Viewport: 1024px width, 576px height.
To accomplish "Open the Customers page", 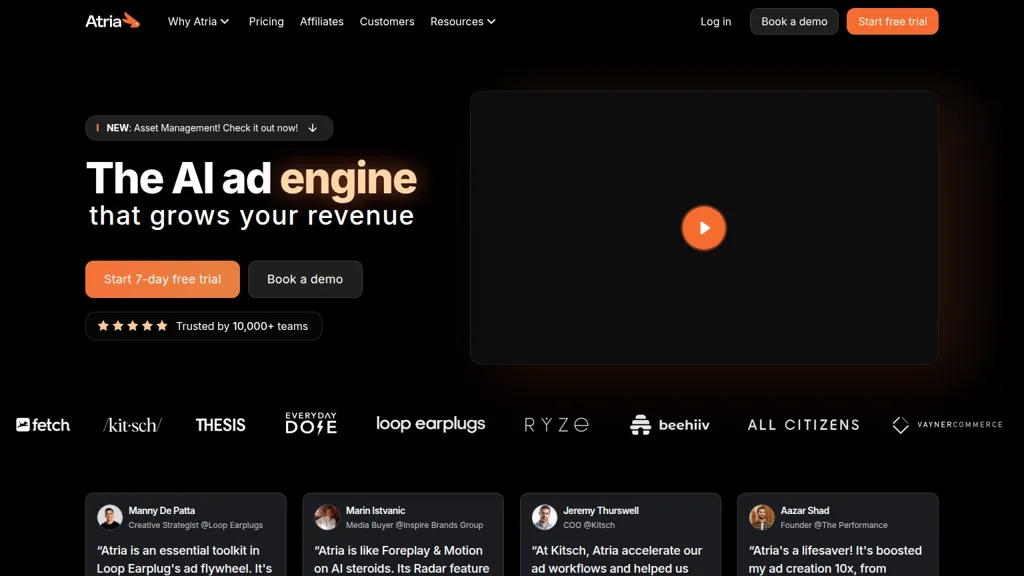I will tap(387, 21).
